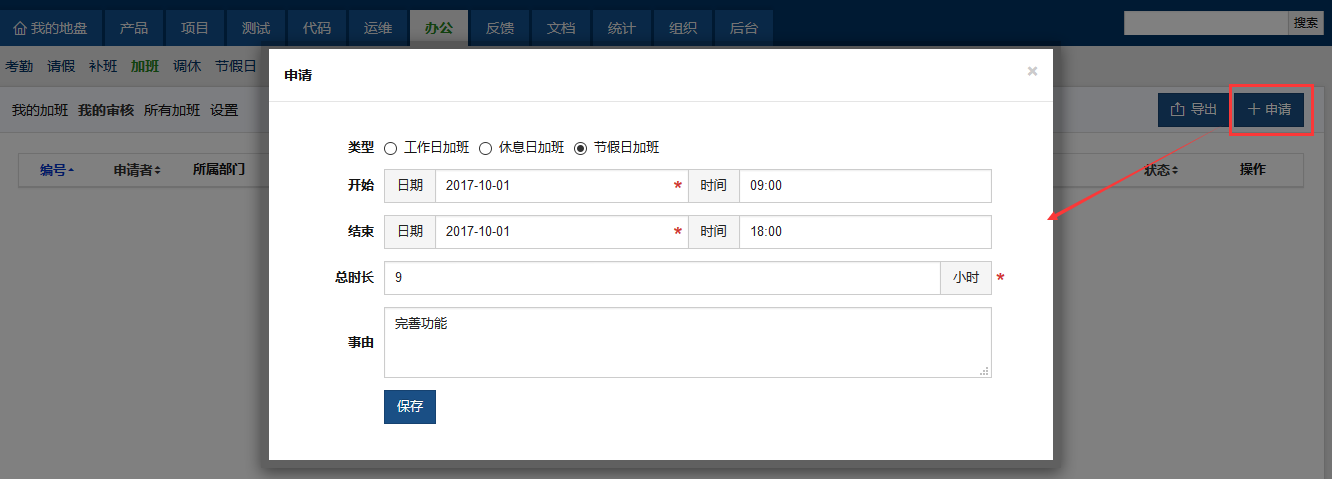Switch to 项目 tab

click(195, 28)
